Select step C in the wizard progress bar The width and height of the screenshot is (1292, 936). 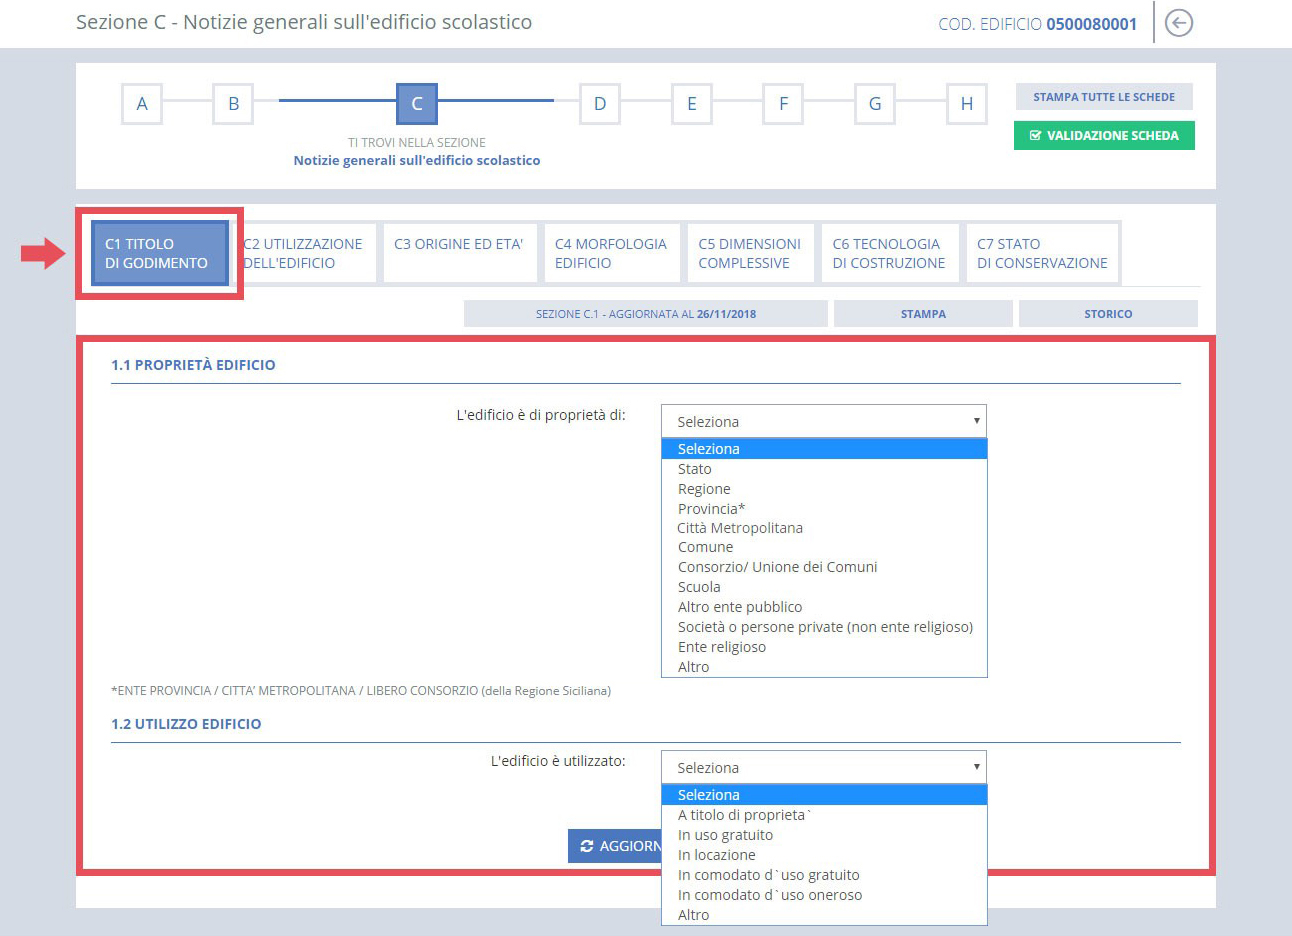coord(416,104)
